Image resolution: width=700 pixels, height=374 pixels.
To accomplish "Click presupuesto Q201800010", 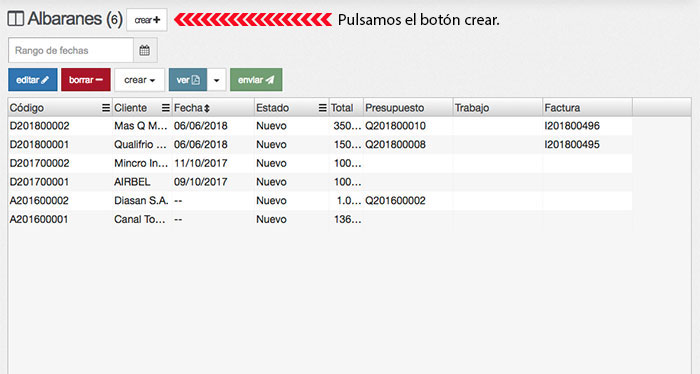I will 396,126.
